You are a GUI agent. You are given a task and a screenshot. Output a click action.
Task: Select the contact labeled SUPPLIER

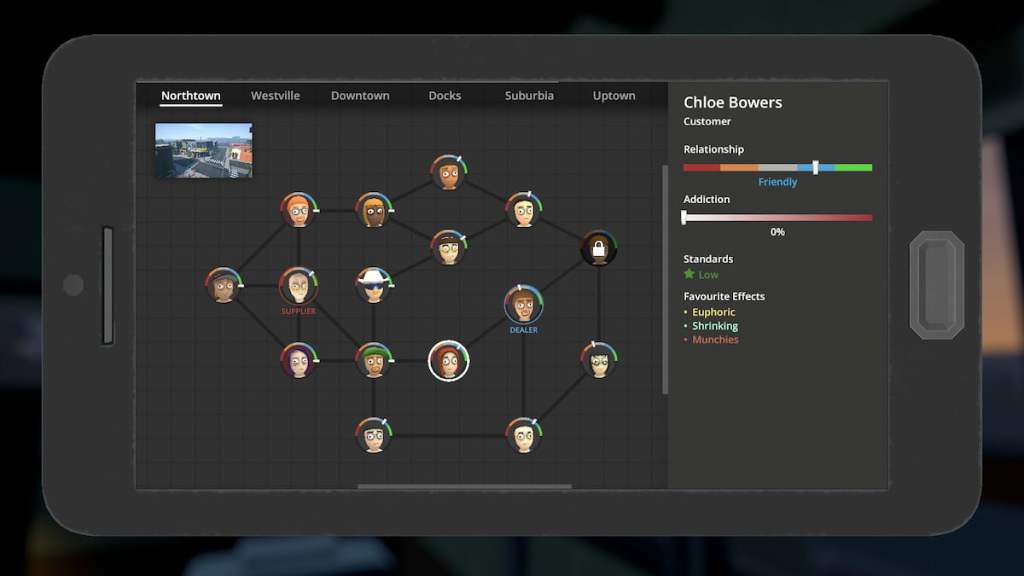pos(298,286)
